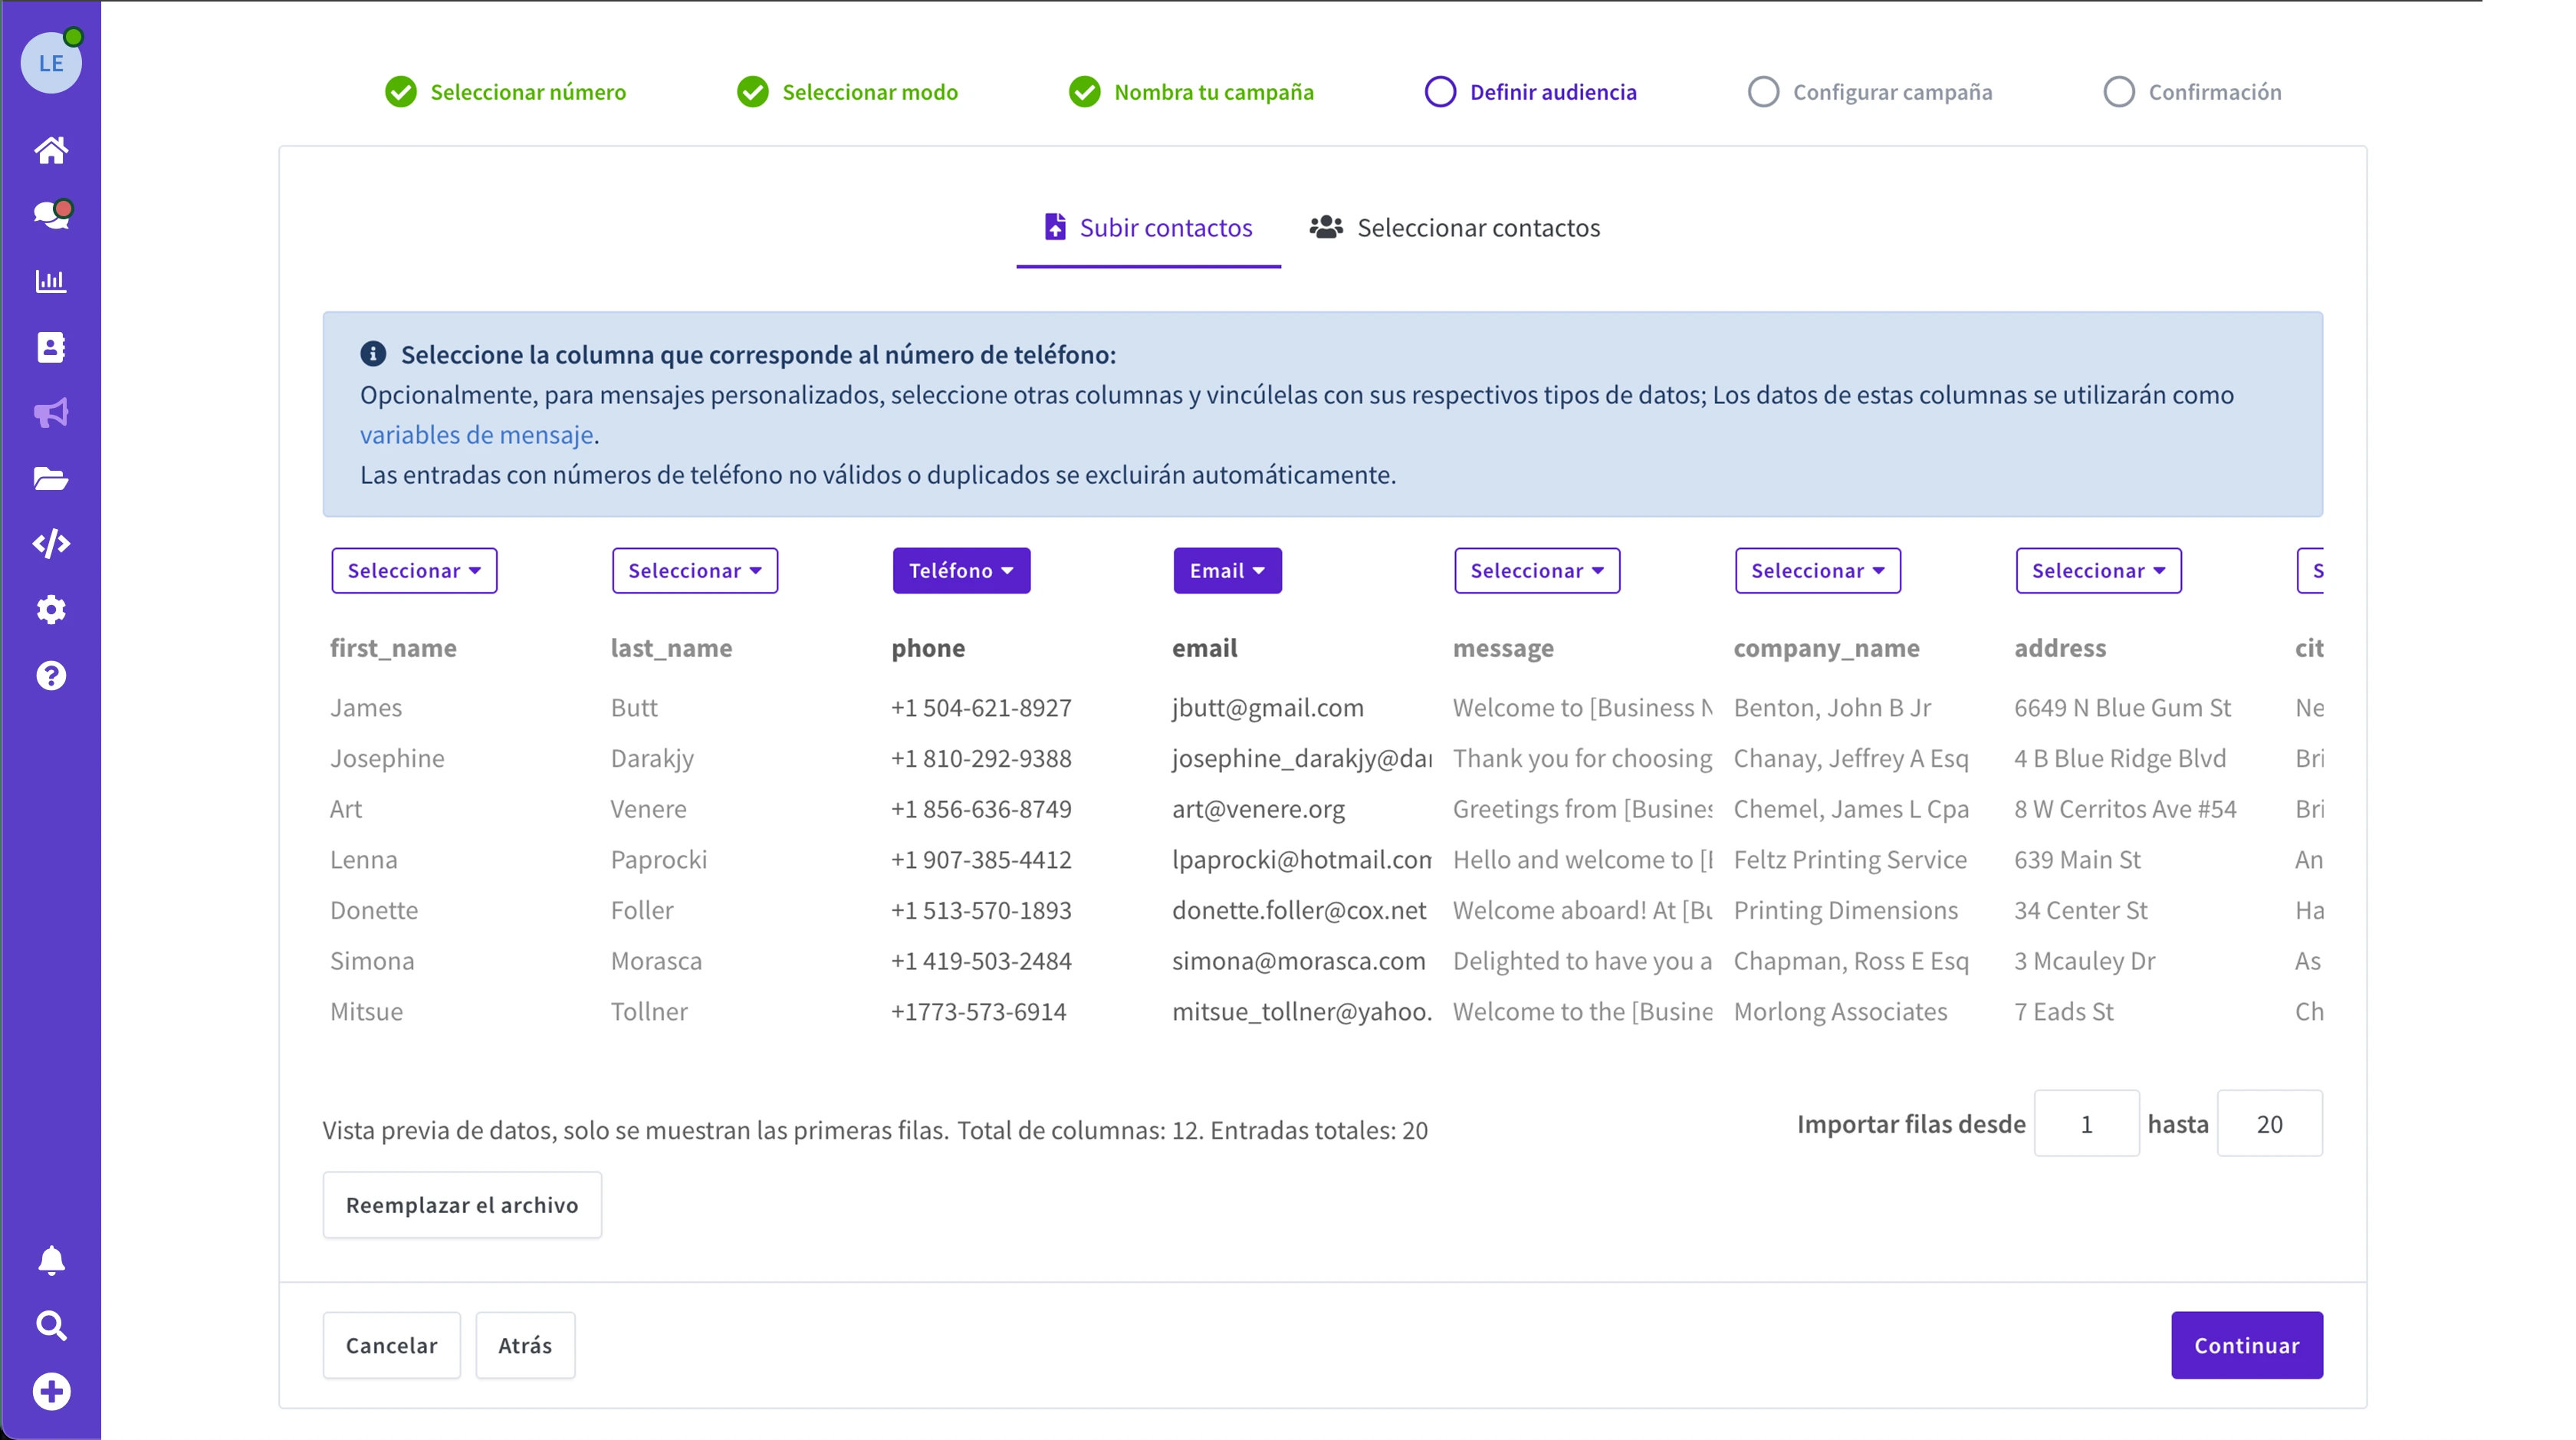Expand the Teléfono column dropdown
Viewport: 2576px width, 1440px height.
961,570
